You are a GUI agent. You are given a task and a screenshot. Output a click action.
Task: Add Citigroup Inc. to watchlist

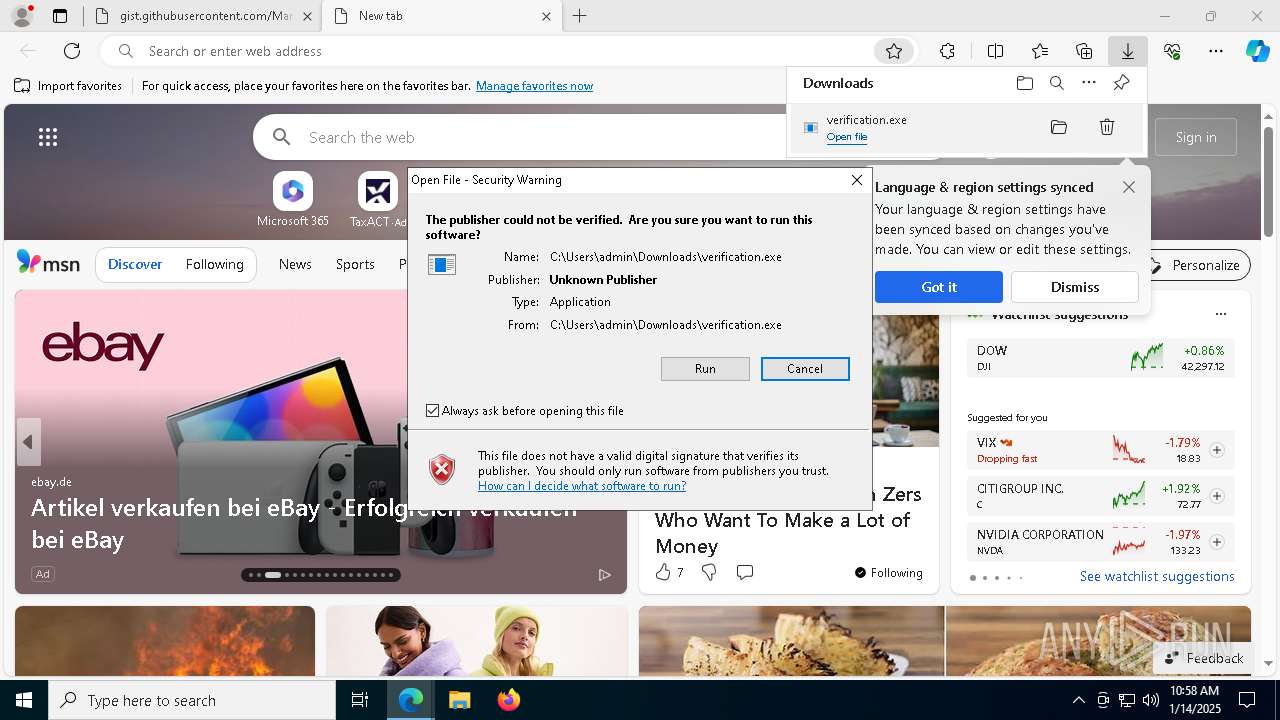click(x=1217, y=496)
